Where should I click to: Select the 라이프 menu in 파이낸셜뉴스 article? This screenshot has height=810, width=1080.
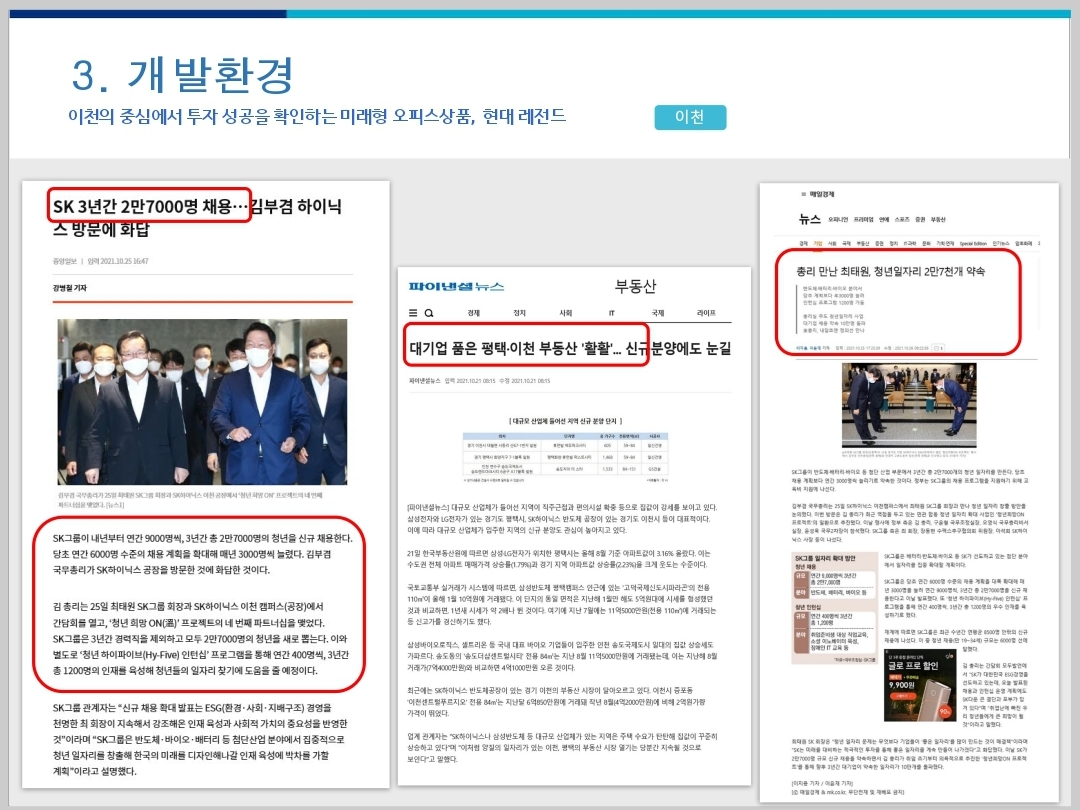[x=706, y=313]
